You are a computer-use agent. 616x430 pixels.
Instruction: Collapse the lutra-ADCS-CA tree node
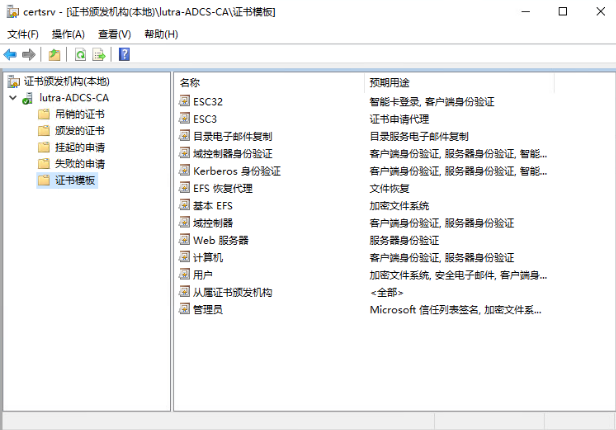[x=13, y=98]
